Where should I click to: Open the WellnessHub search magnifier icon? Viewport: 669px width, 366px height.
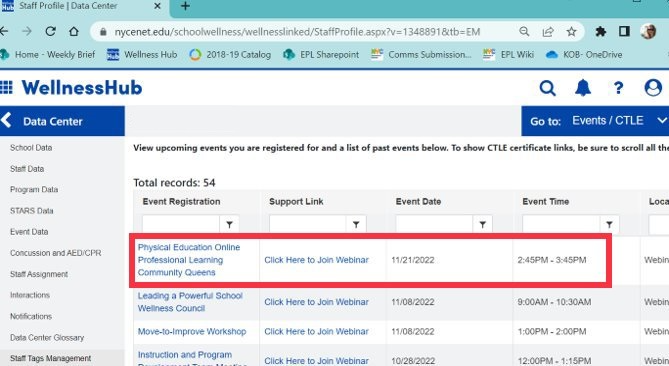(x=547, y=88)
